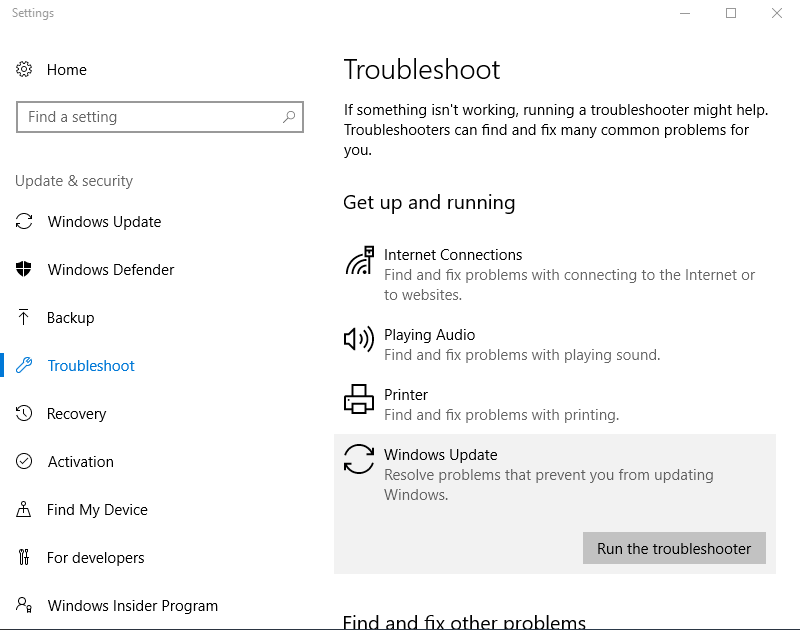Click the Update & security breadcrumb label
This screenshot has width=800, height=630.
click(x=73, y=180)
